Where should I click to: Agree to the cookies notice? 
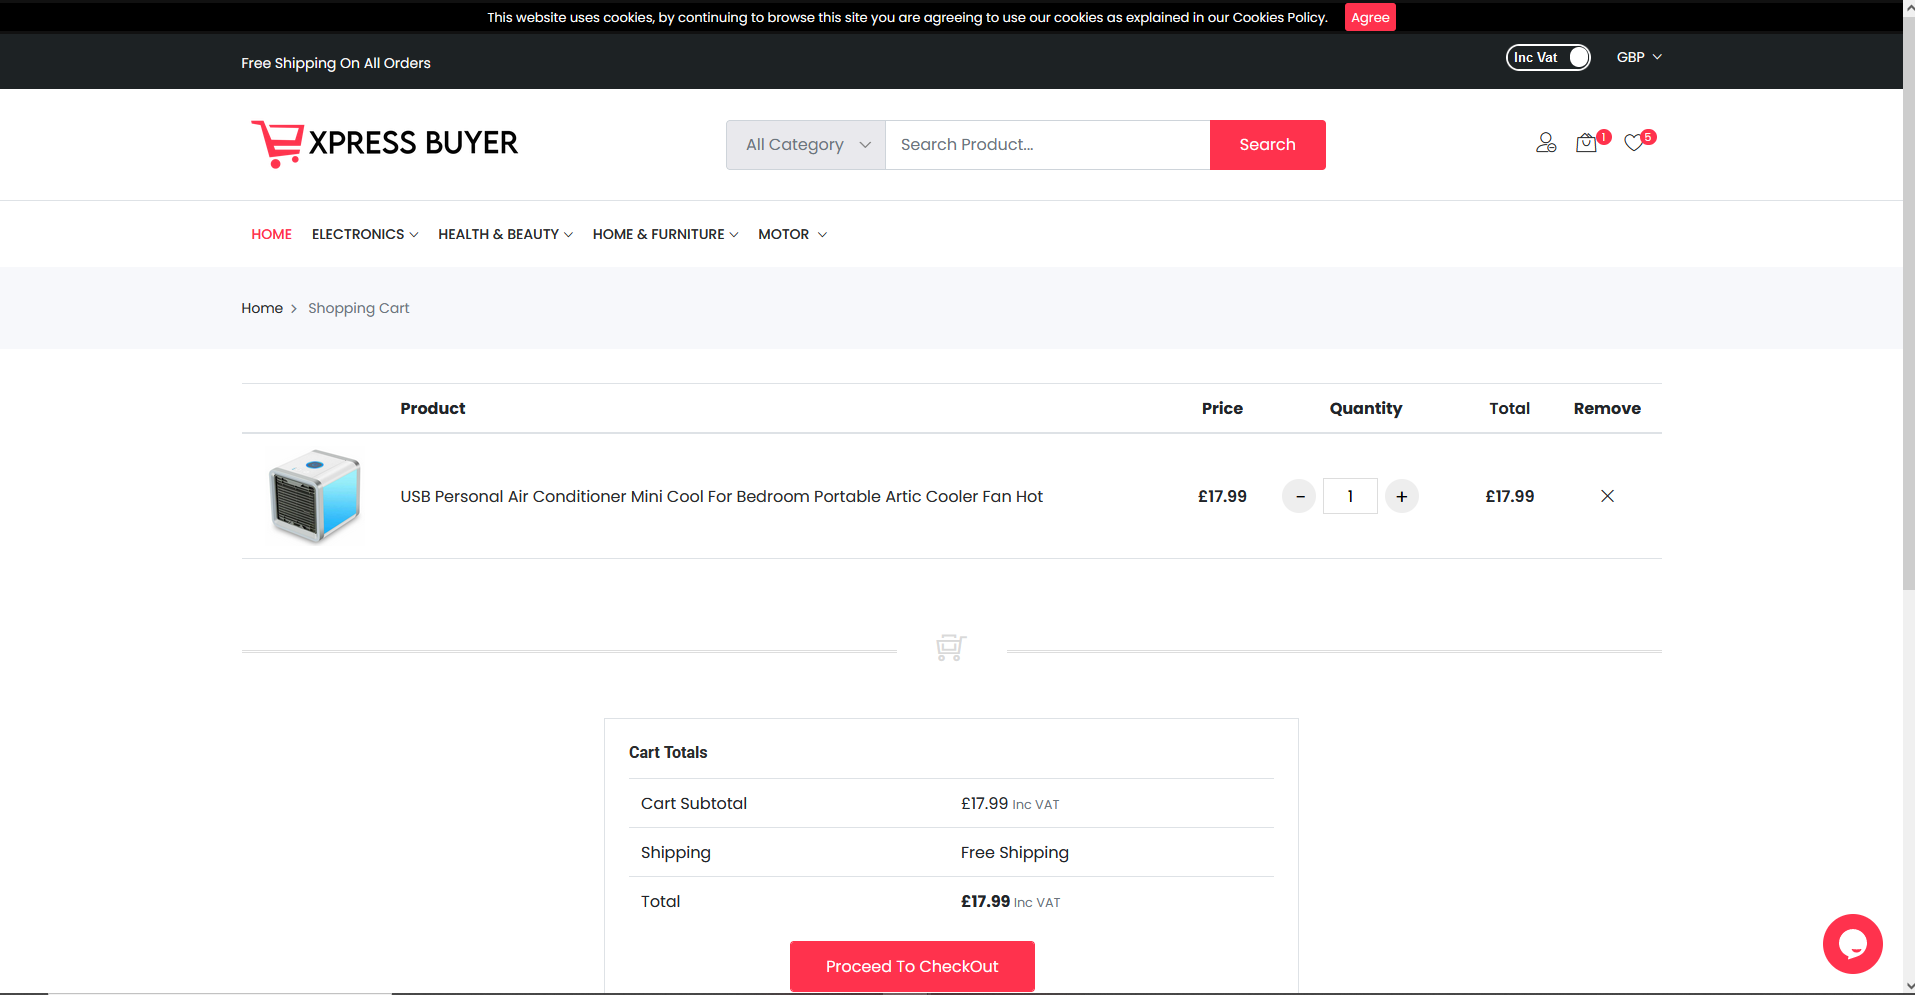pos(1369,18)
